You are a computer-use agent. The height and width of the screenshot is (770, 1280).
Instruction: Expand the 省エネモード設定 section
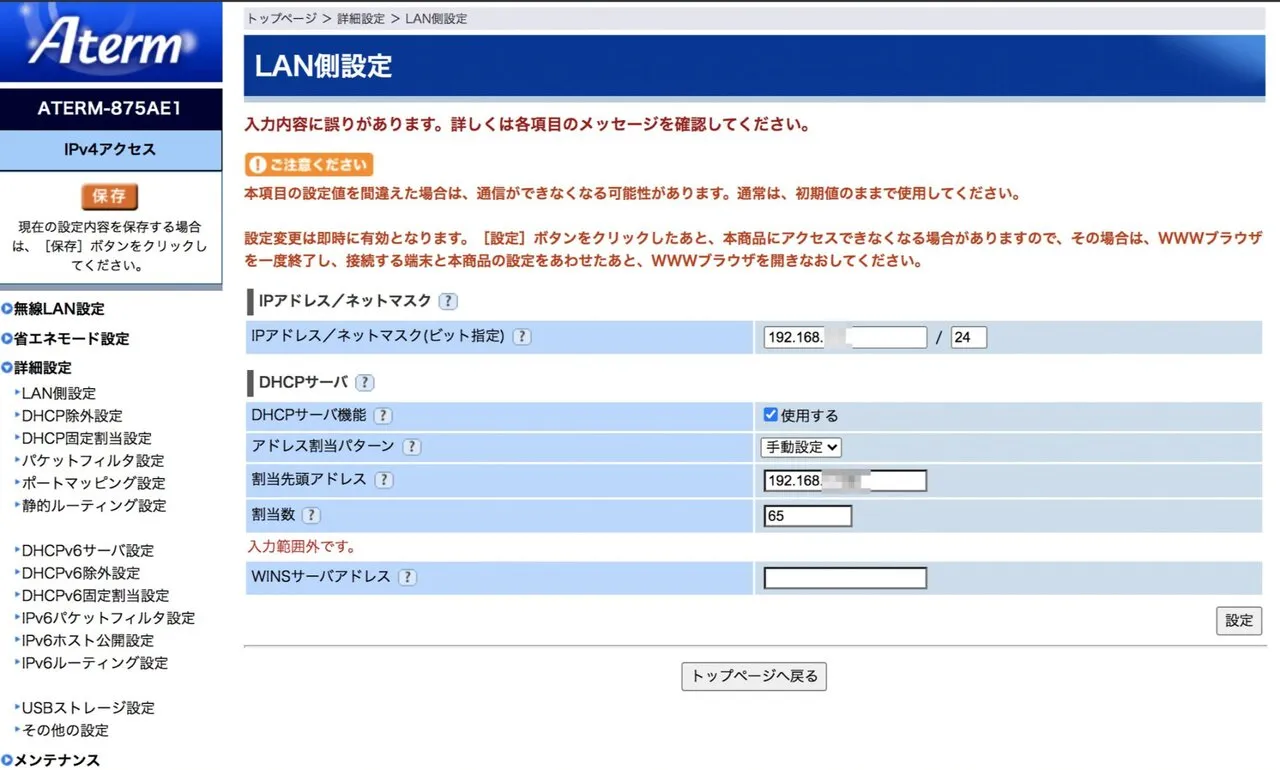(x=70, y=339)
